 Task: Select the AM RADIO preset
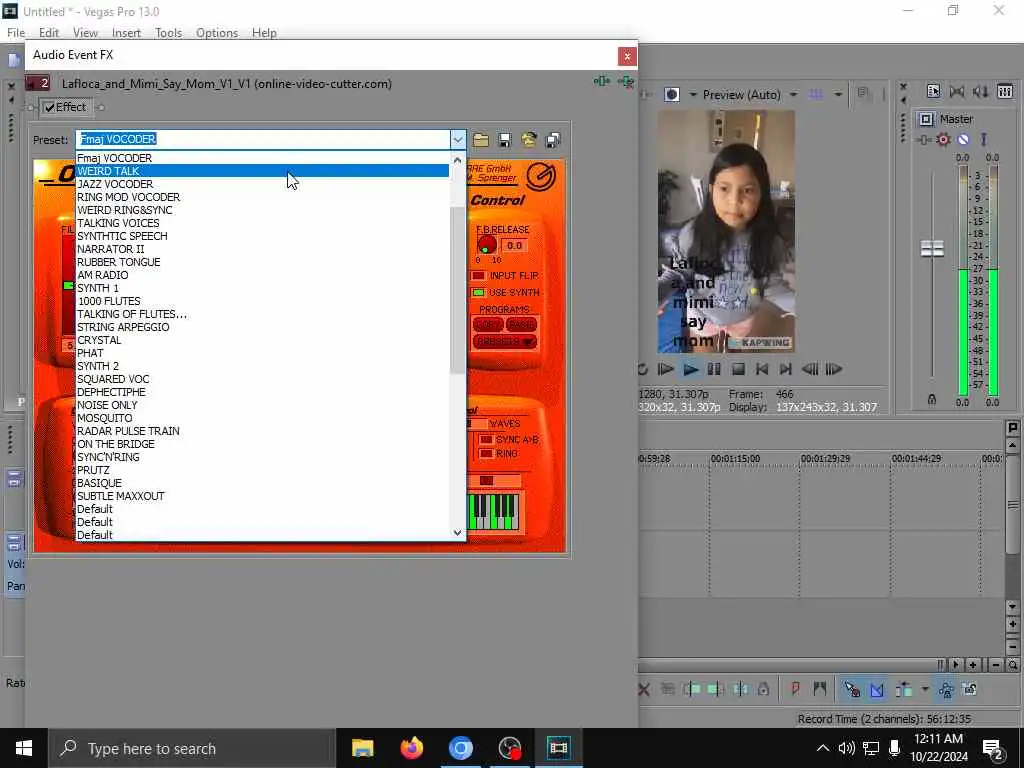pyautogui.click(x=263, y=275)
